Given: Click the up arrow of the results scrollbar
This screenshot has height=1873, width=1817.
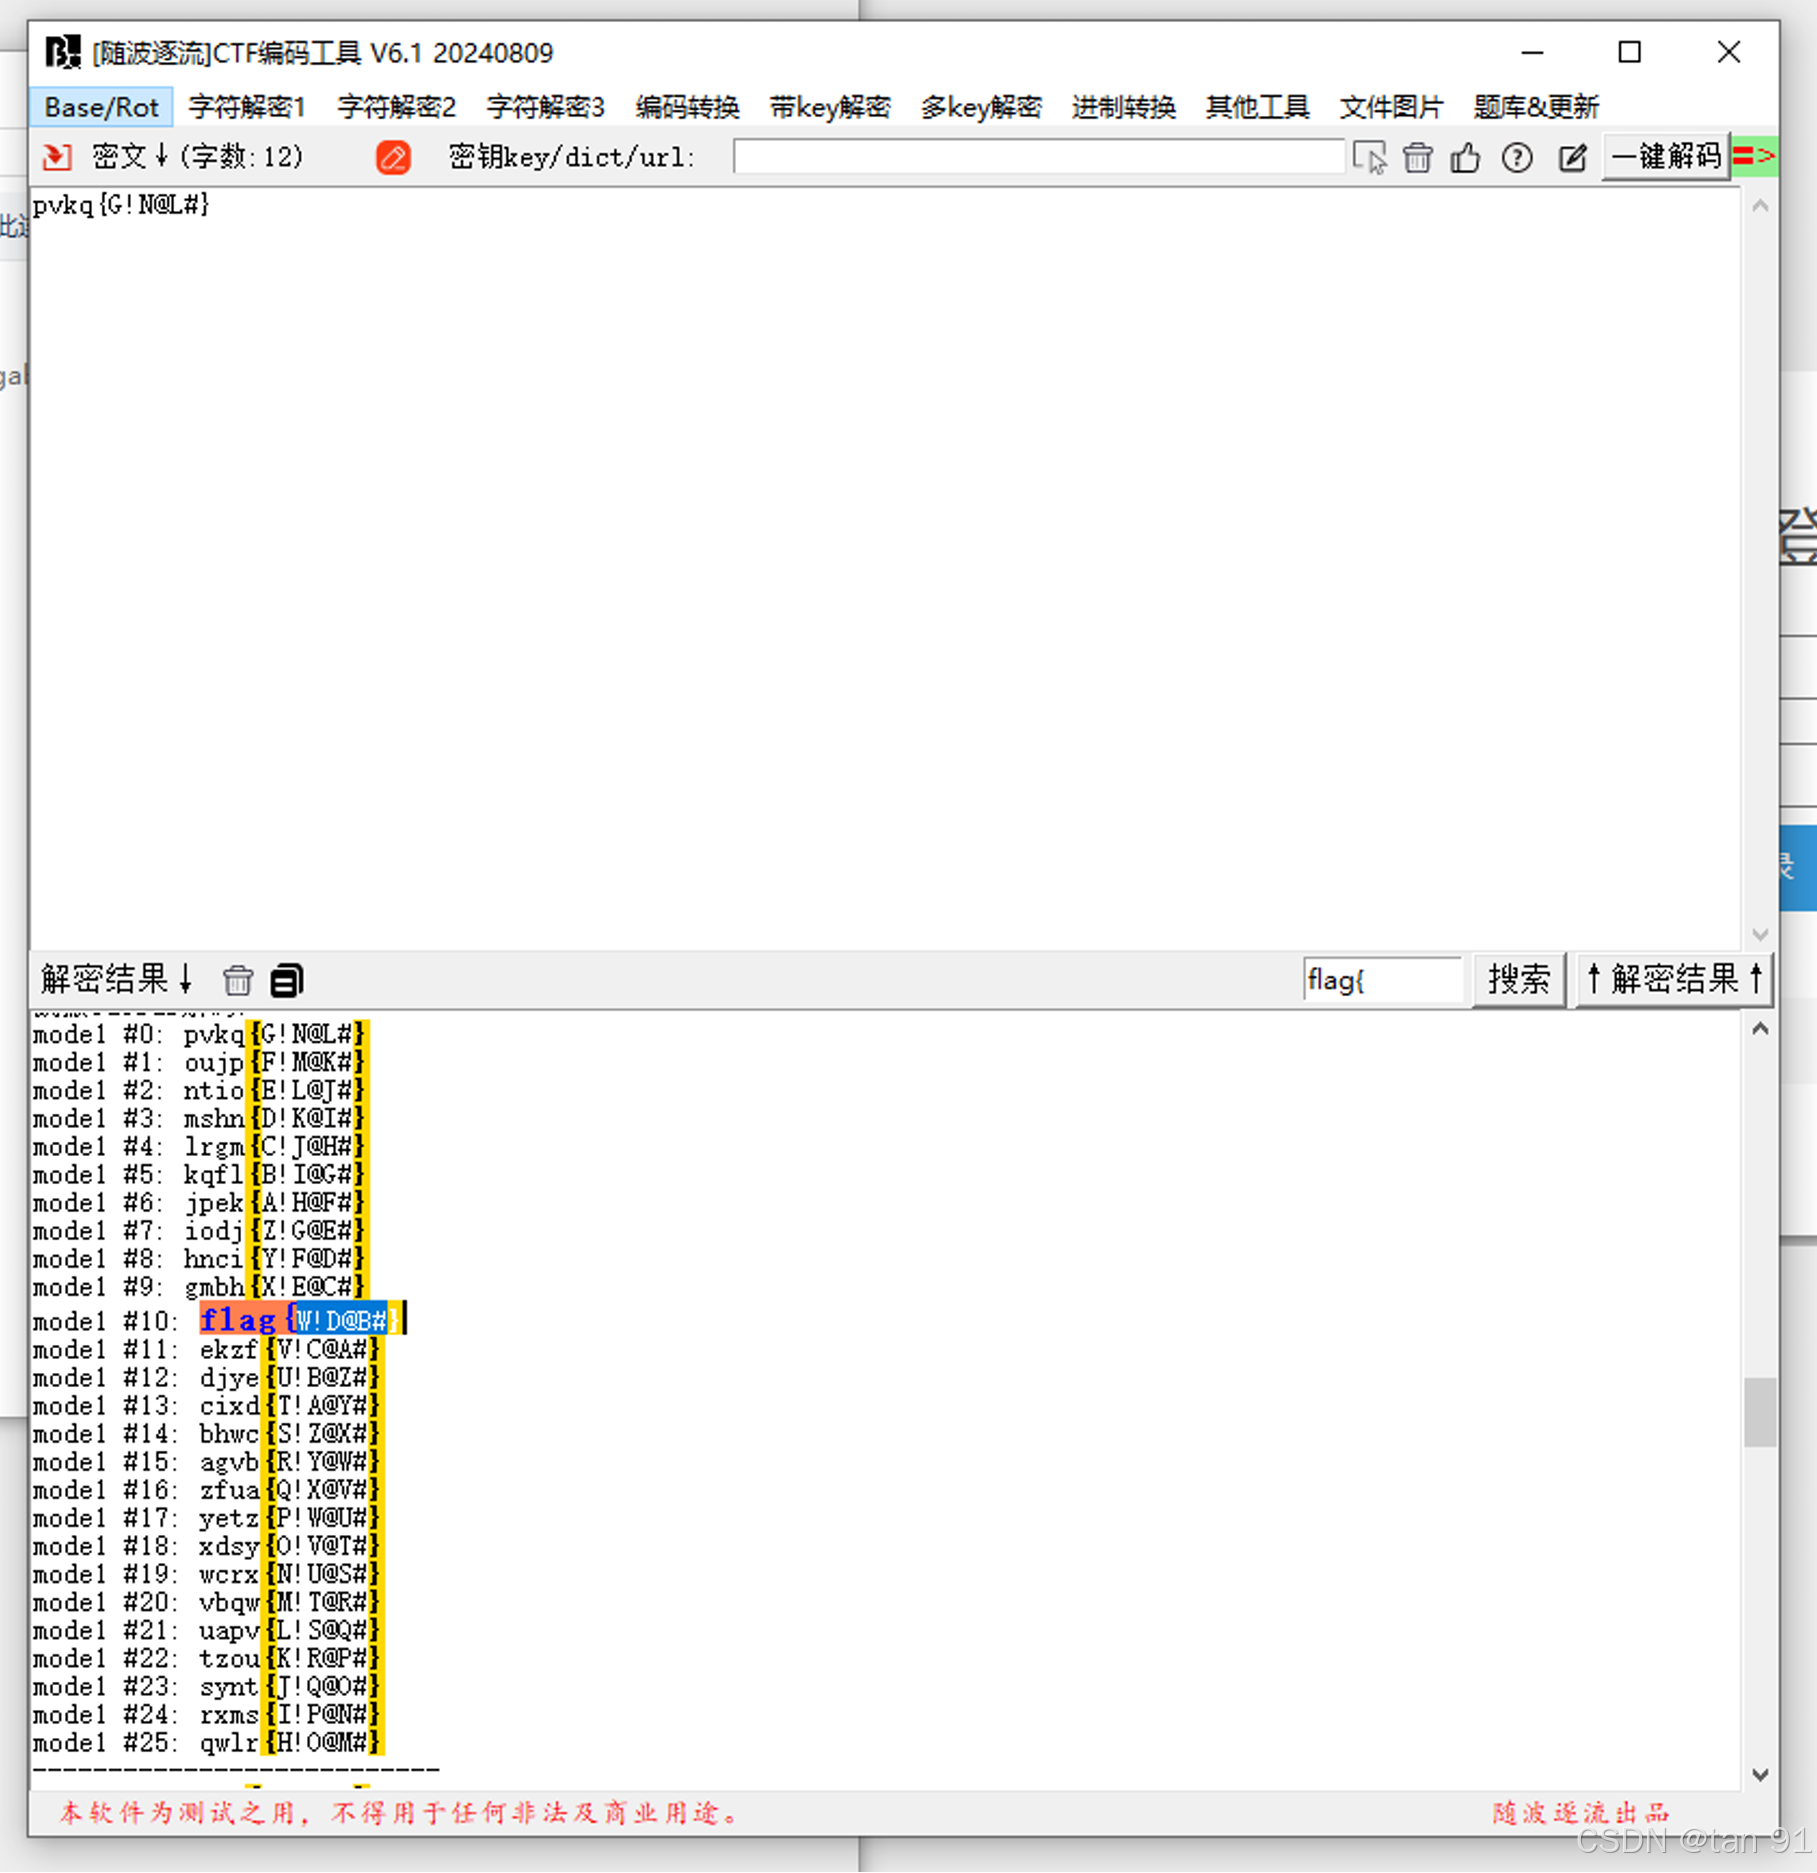Looking at the screenshot, I should tap(1760, 1028).
